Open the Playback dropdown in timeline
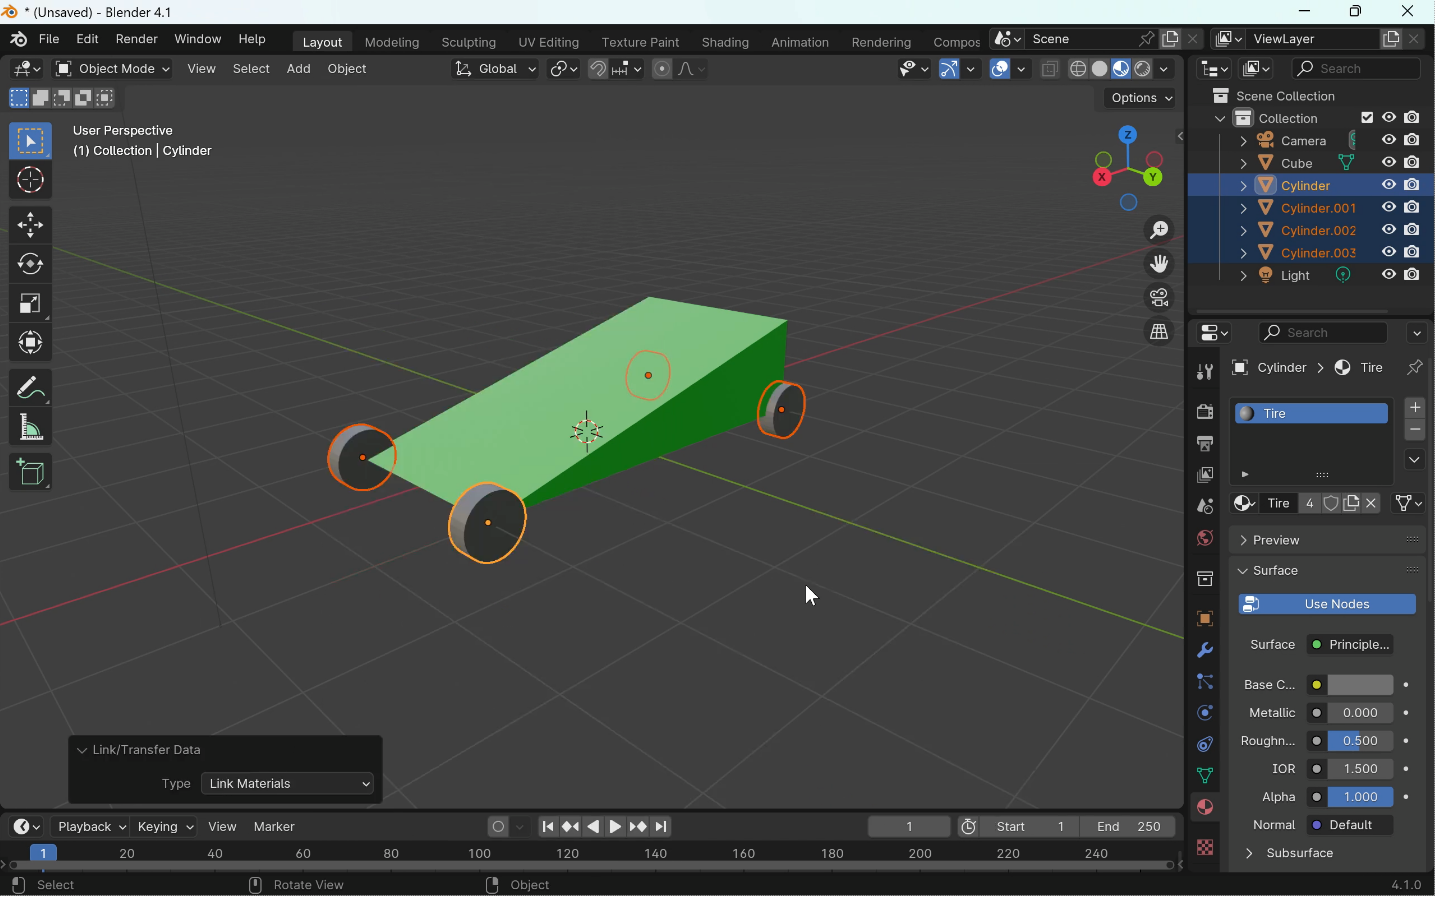1436x897 pixels. [x=91, y=828]
